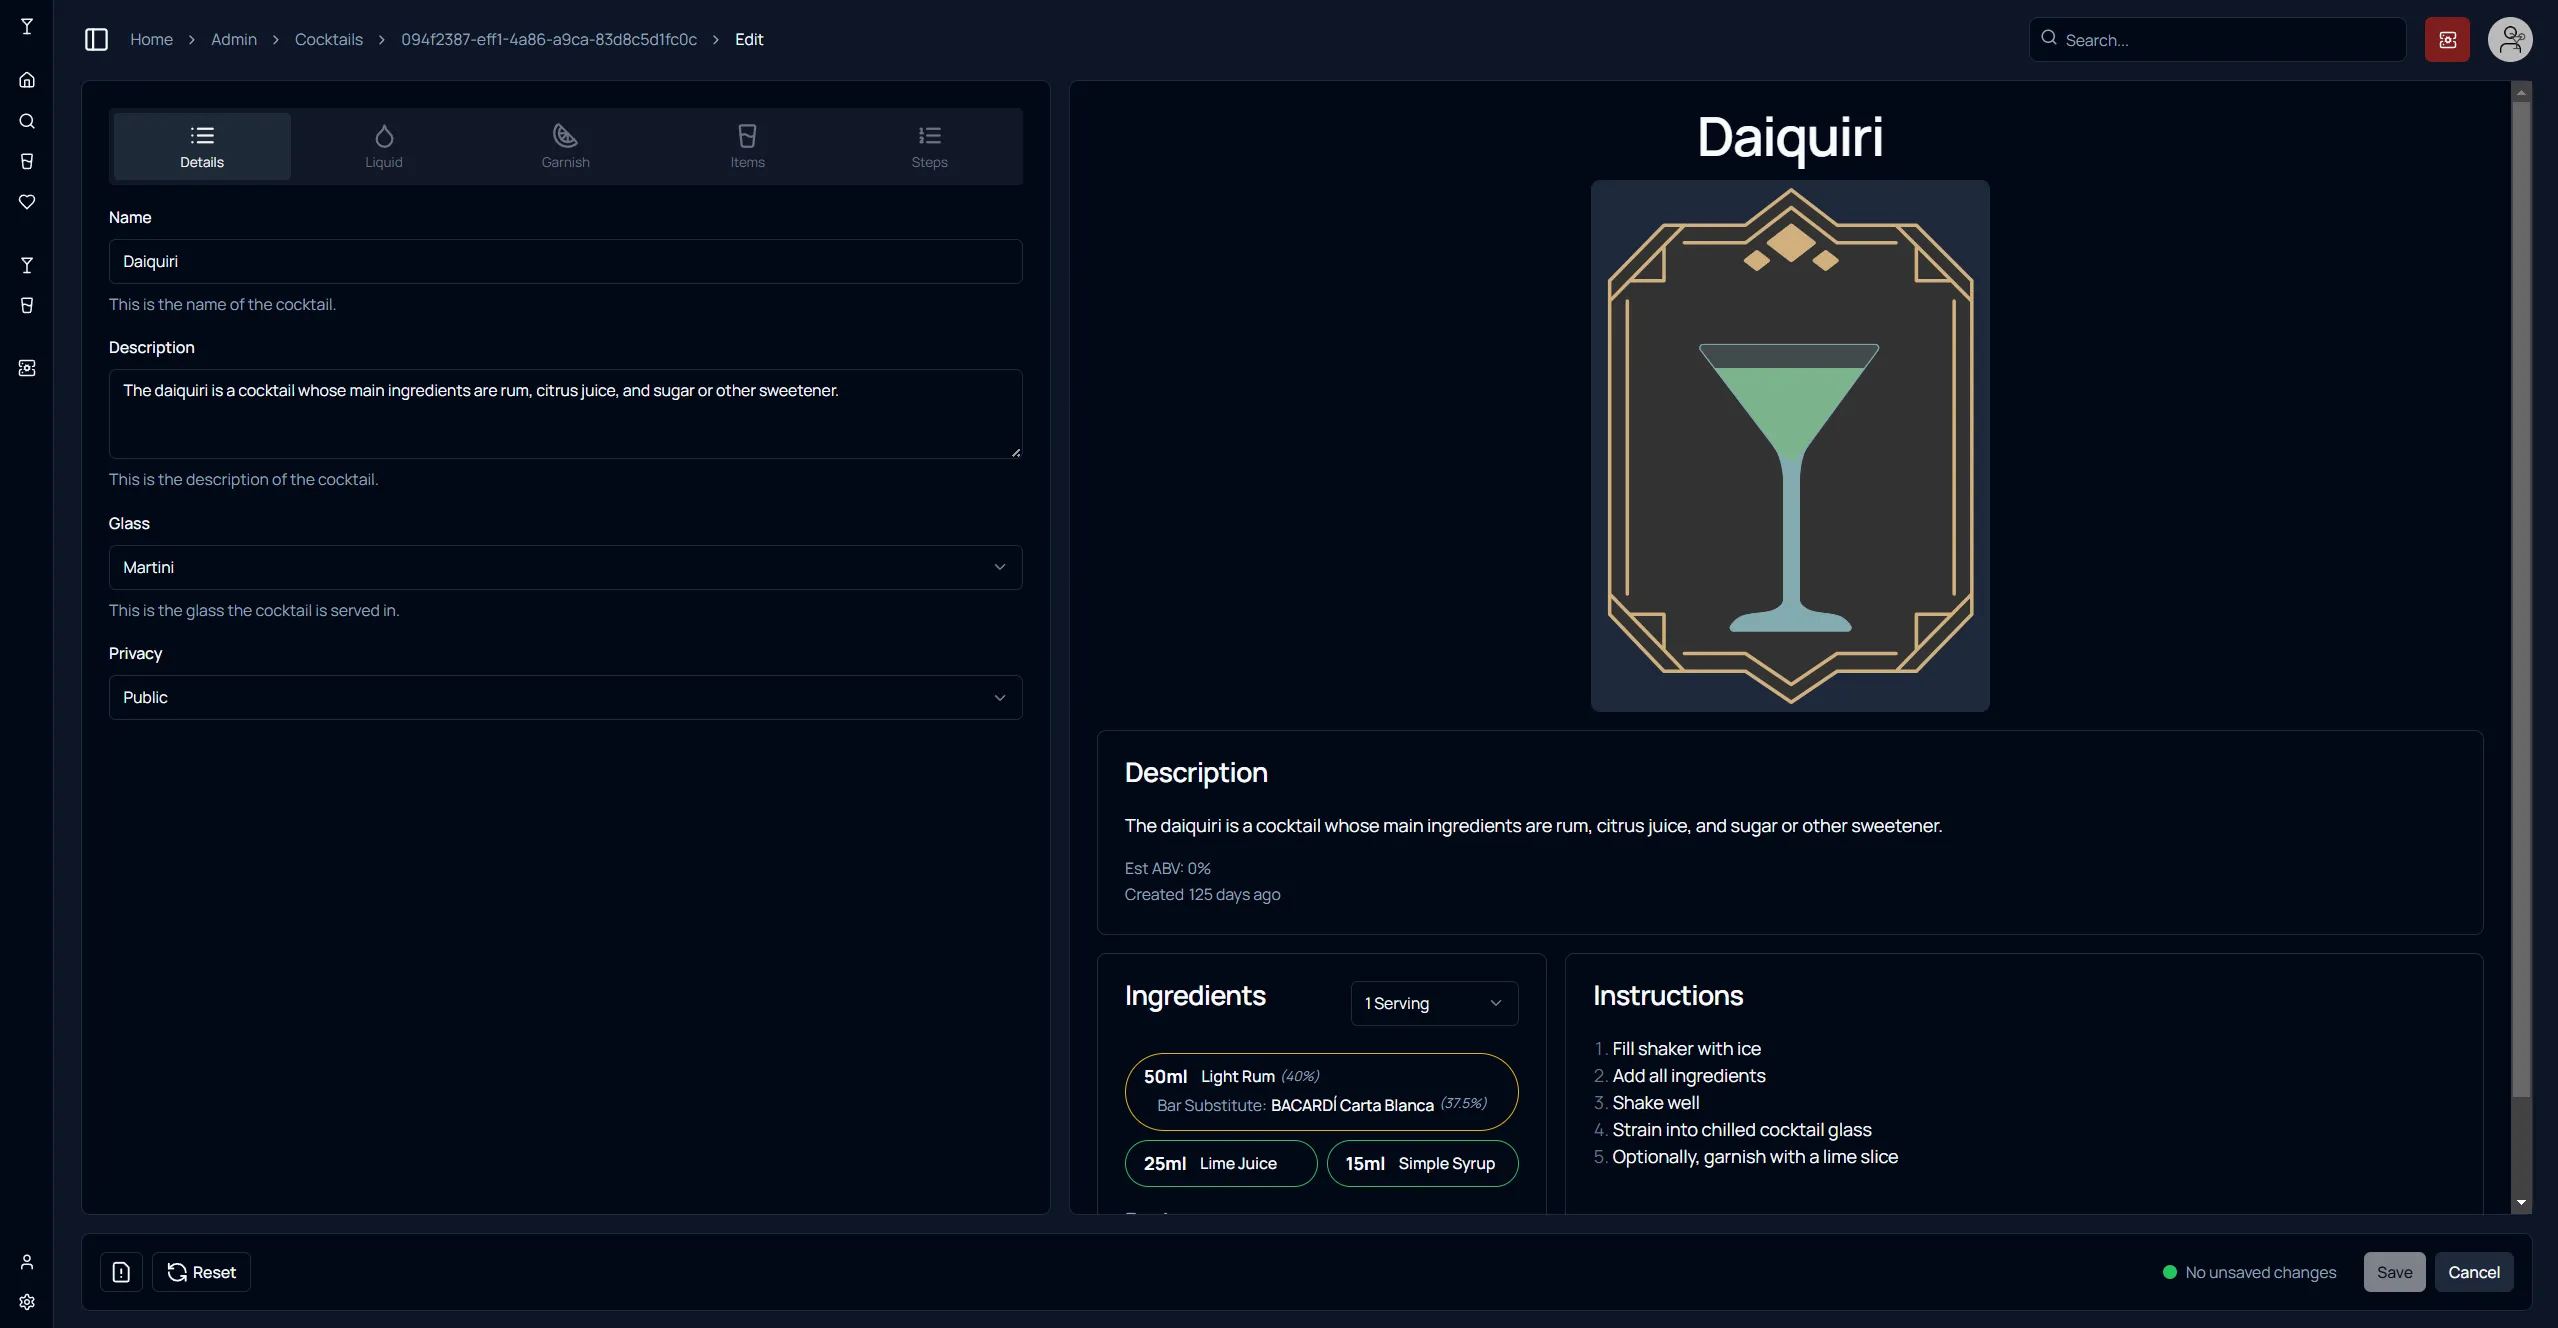Open Cocktails from the breadcrumb
Image resolution: width=2558 pixels, height=1328 pixels.
pos(330,39)
